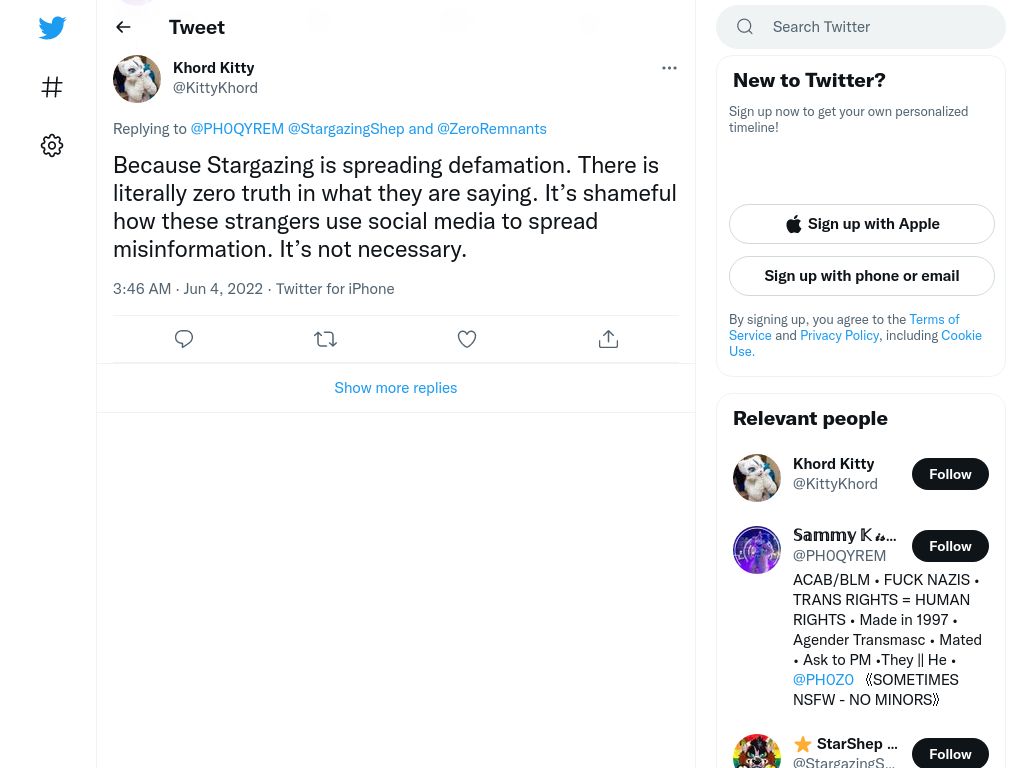Open the tweet's three-dot more menu
Image resolution: width=1024 pixels, height=768 pixels.
669,68
